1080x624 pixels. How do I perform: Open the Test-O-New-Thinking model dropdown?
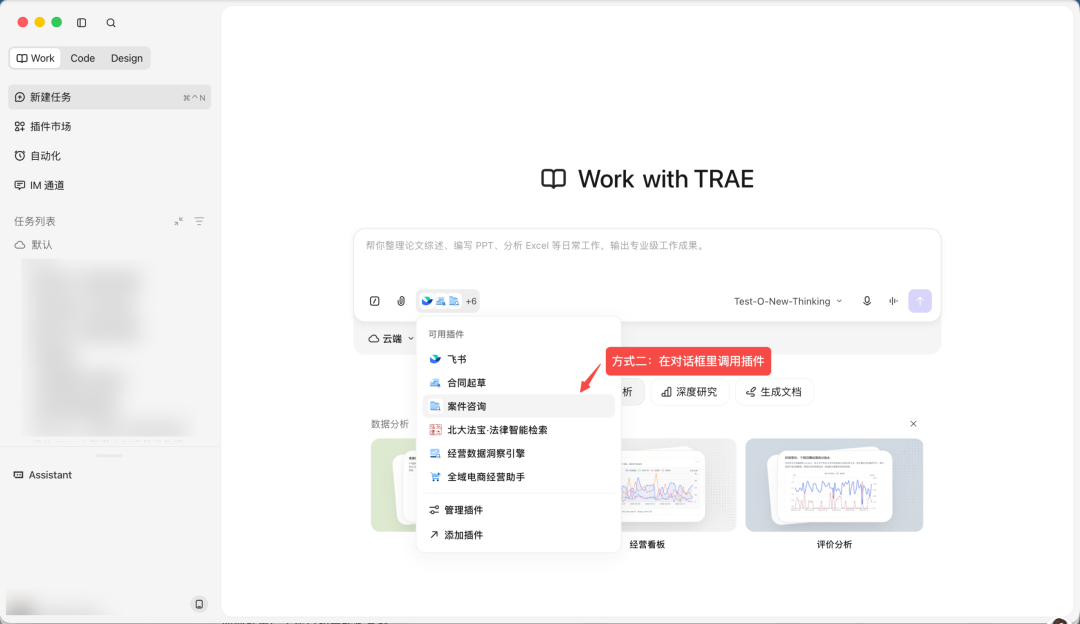pos(788,301)
